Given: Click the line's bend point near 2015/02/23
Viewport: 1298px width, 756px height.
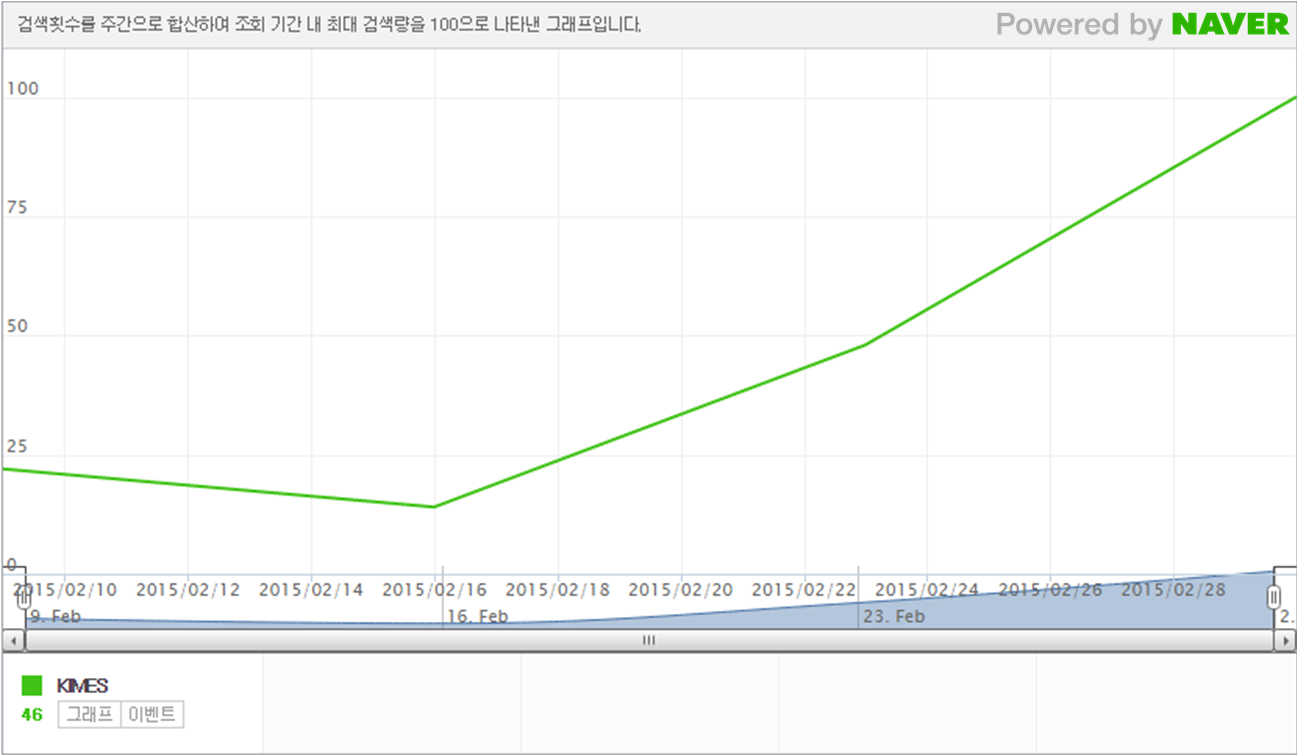Looking at the screenshot, I should tap(864, 345).
